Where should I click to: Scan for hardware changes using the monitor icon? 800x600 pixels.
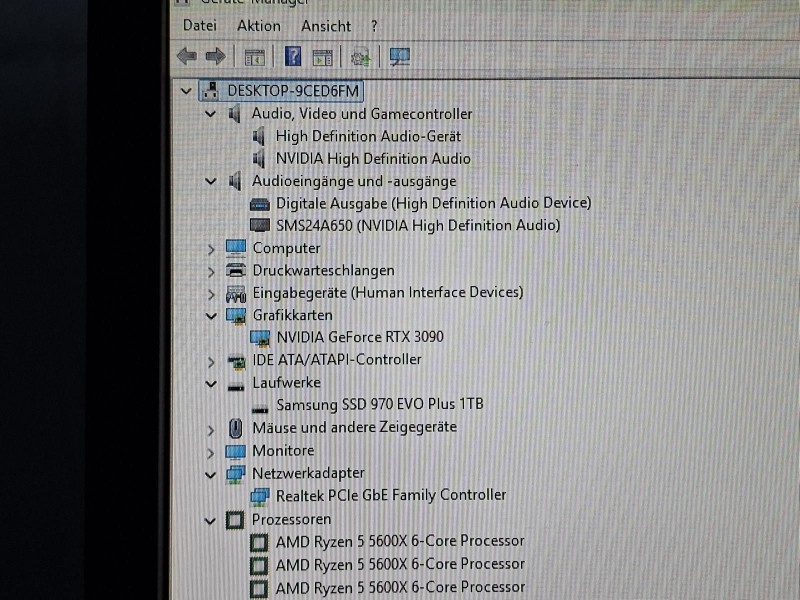(400, 57)
